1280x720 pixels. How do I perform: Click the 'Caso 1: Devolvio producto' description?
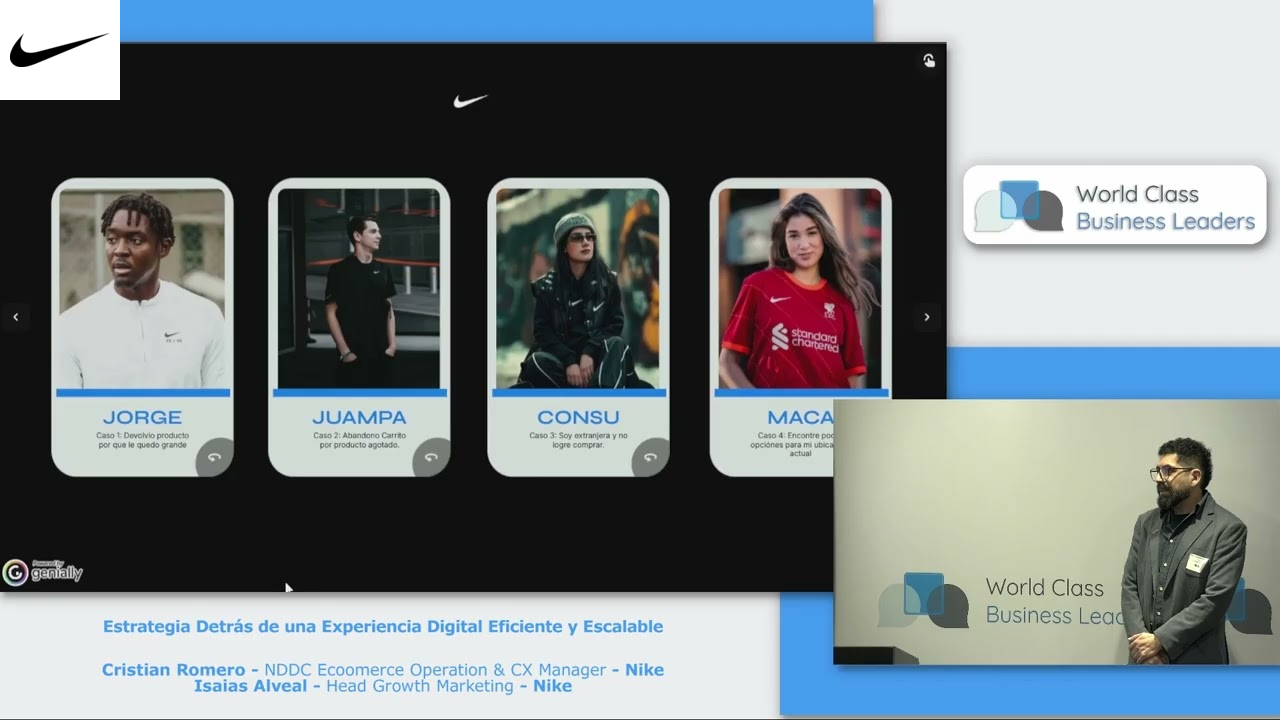[x=142, y=440]
